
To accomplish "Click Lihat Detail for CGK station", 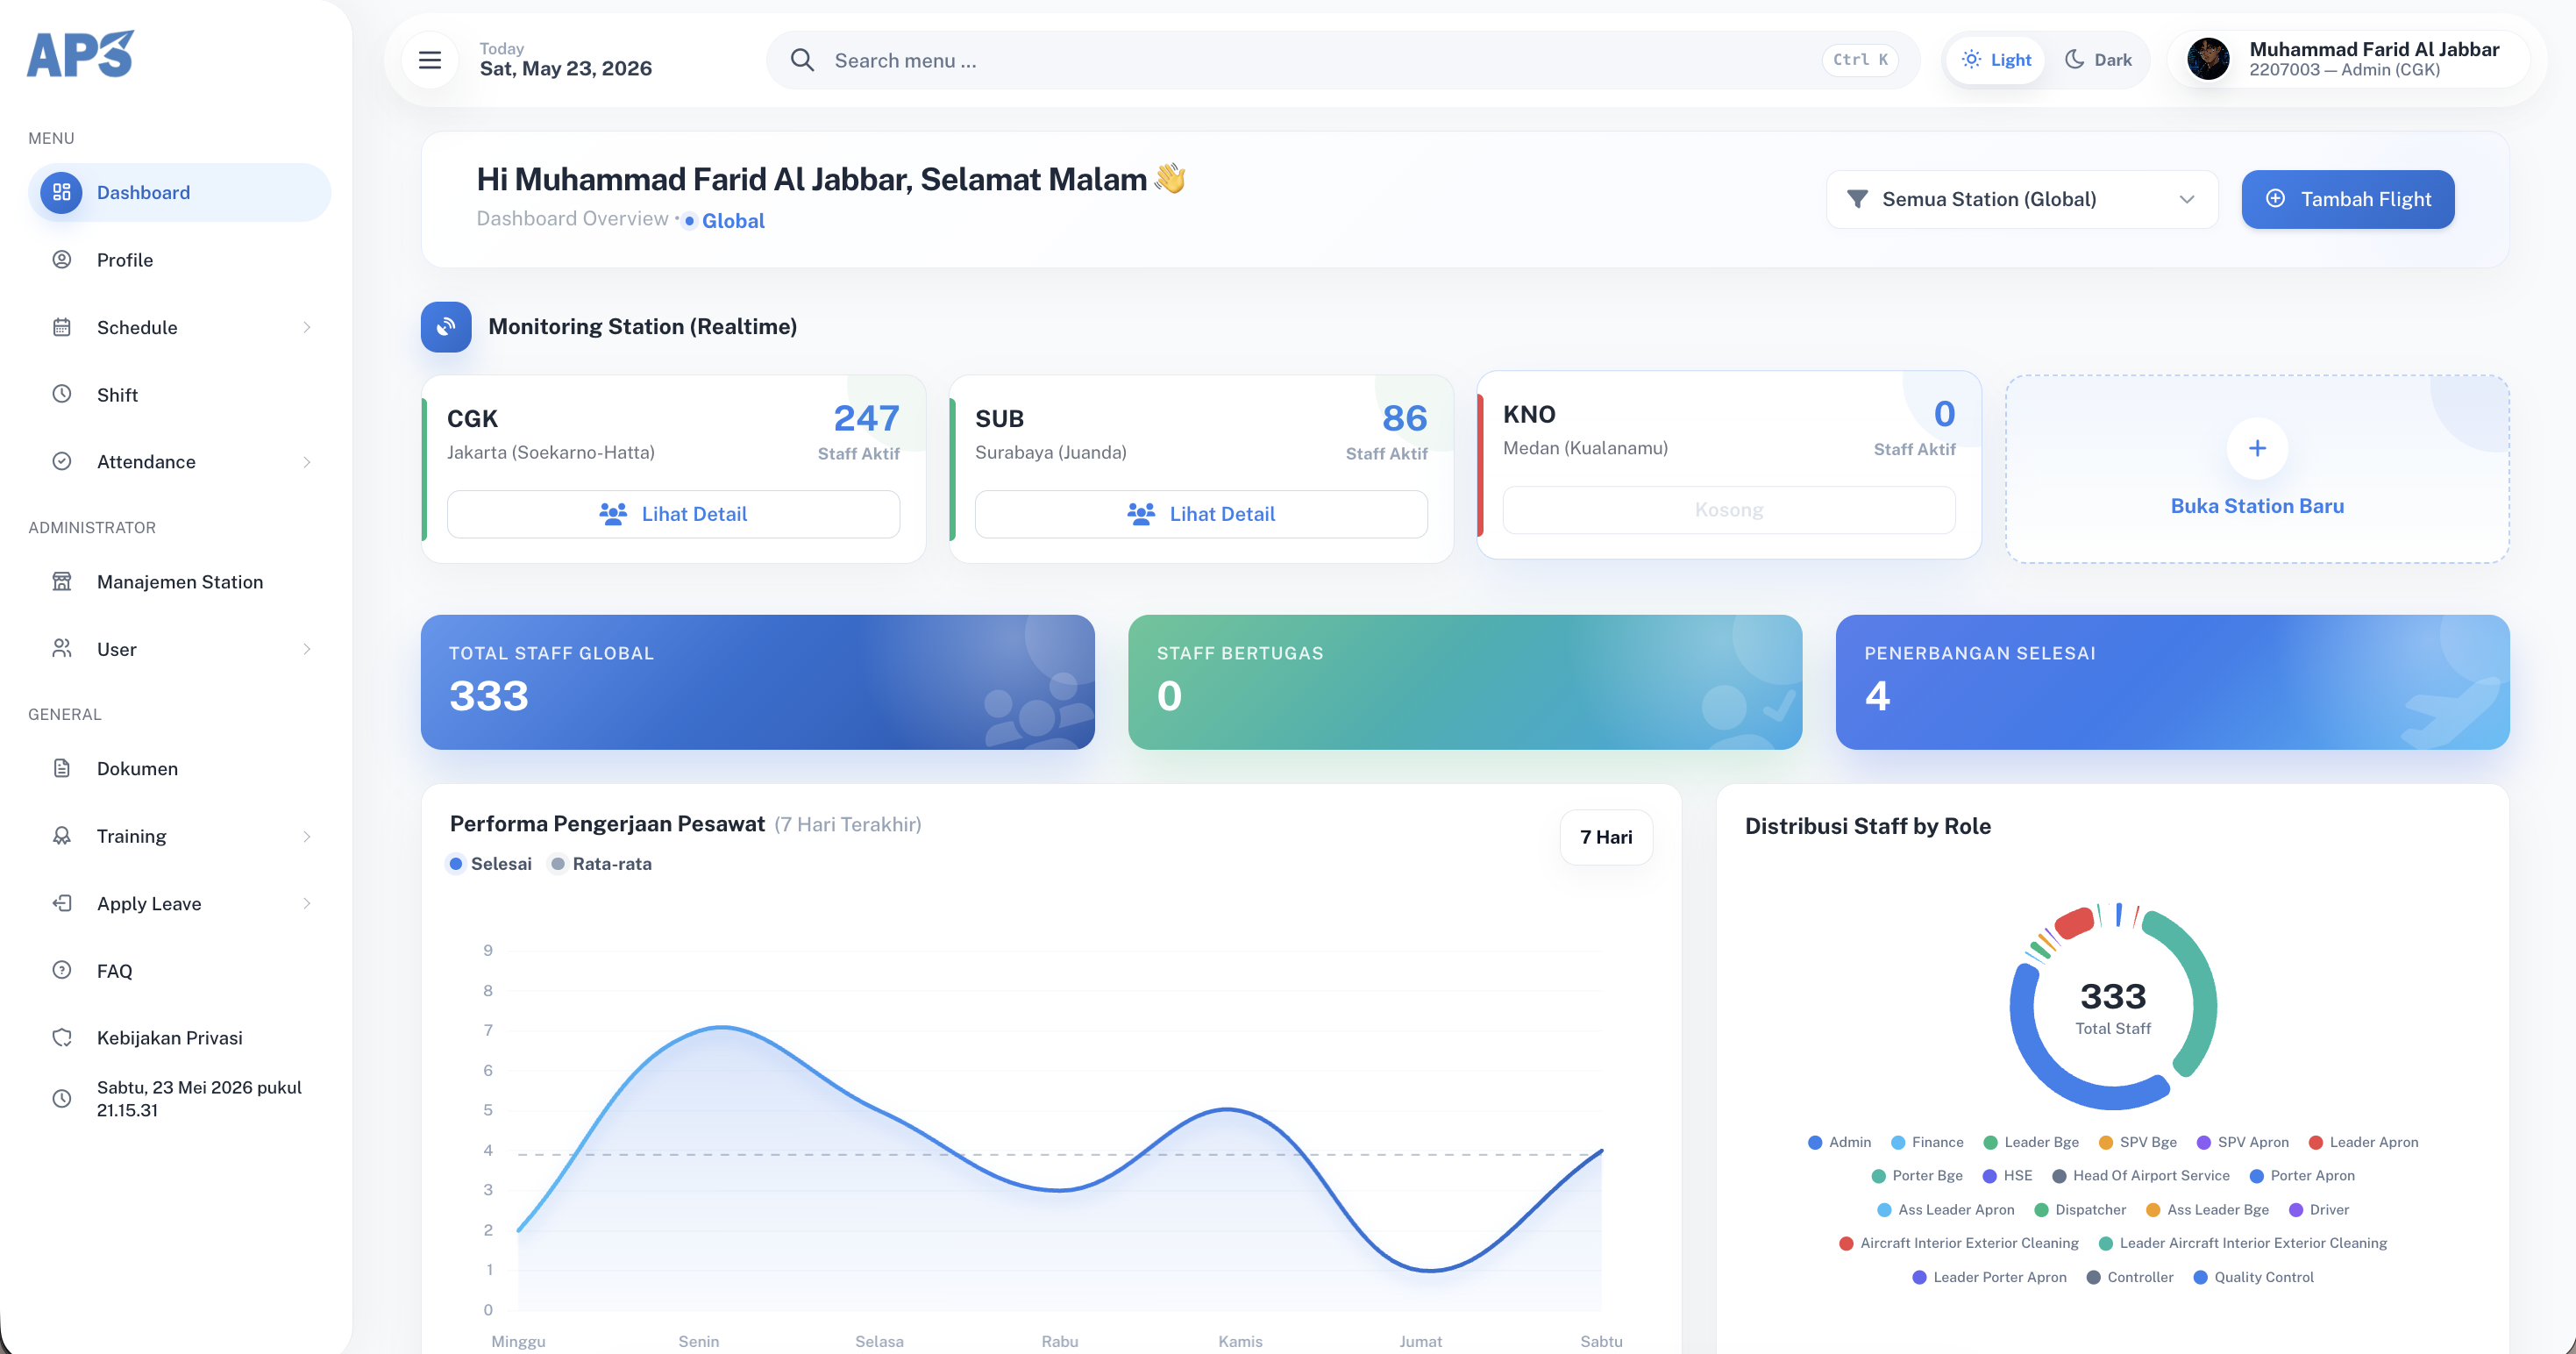I will click(x=673, y=514).
